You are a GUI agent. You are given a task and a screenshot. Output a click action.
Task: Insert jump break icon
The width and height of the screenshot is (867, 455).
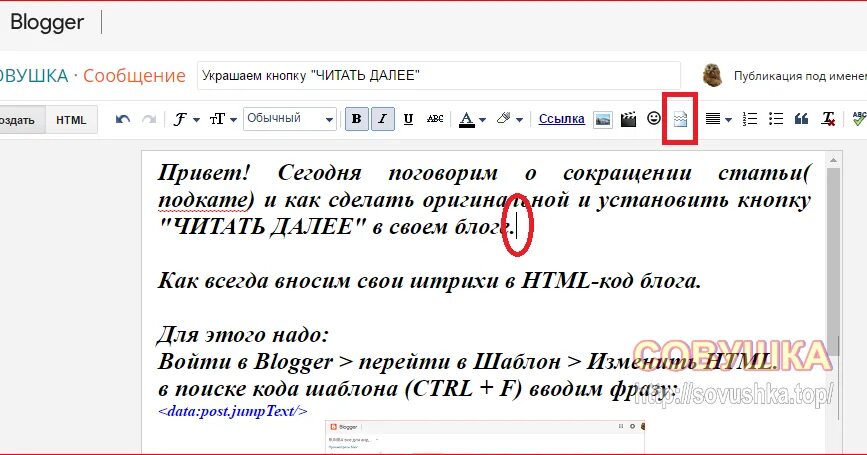click(x=680, y=119)
